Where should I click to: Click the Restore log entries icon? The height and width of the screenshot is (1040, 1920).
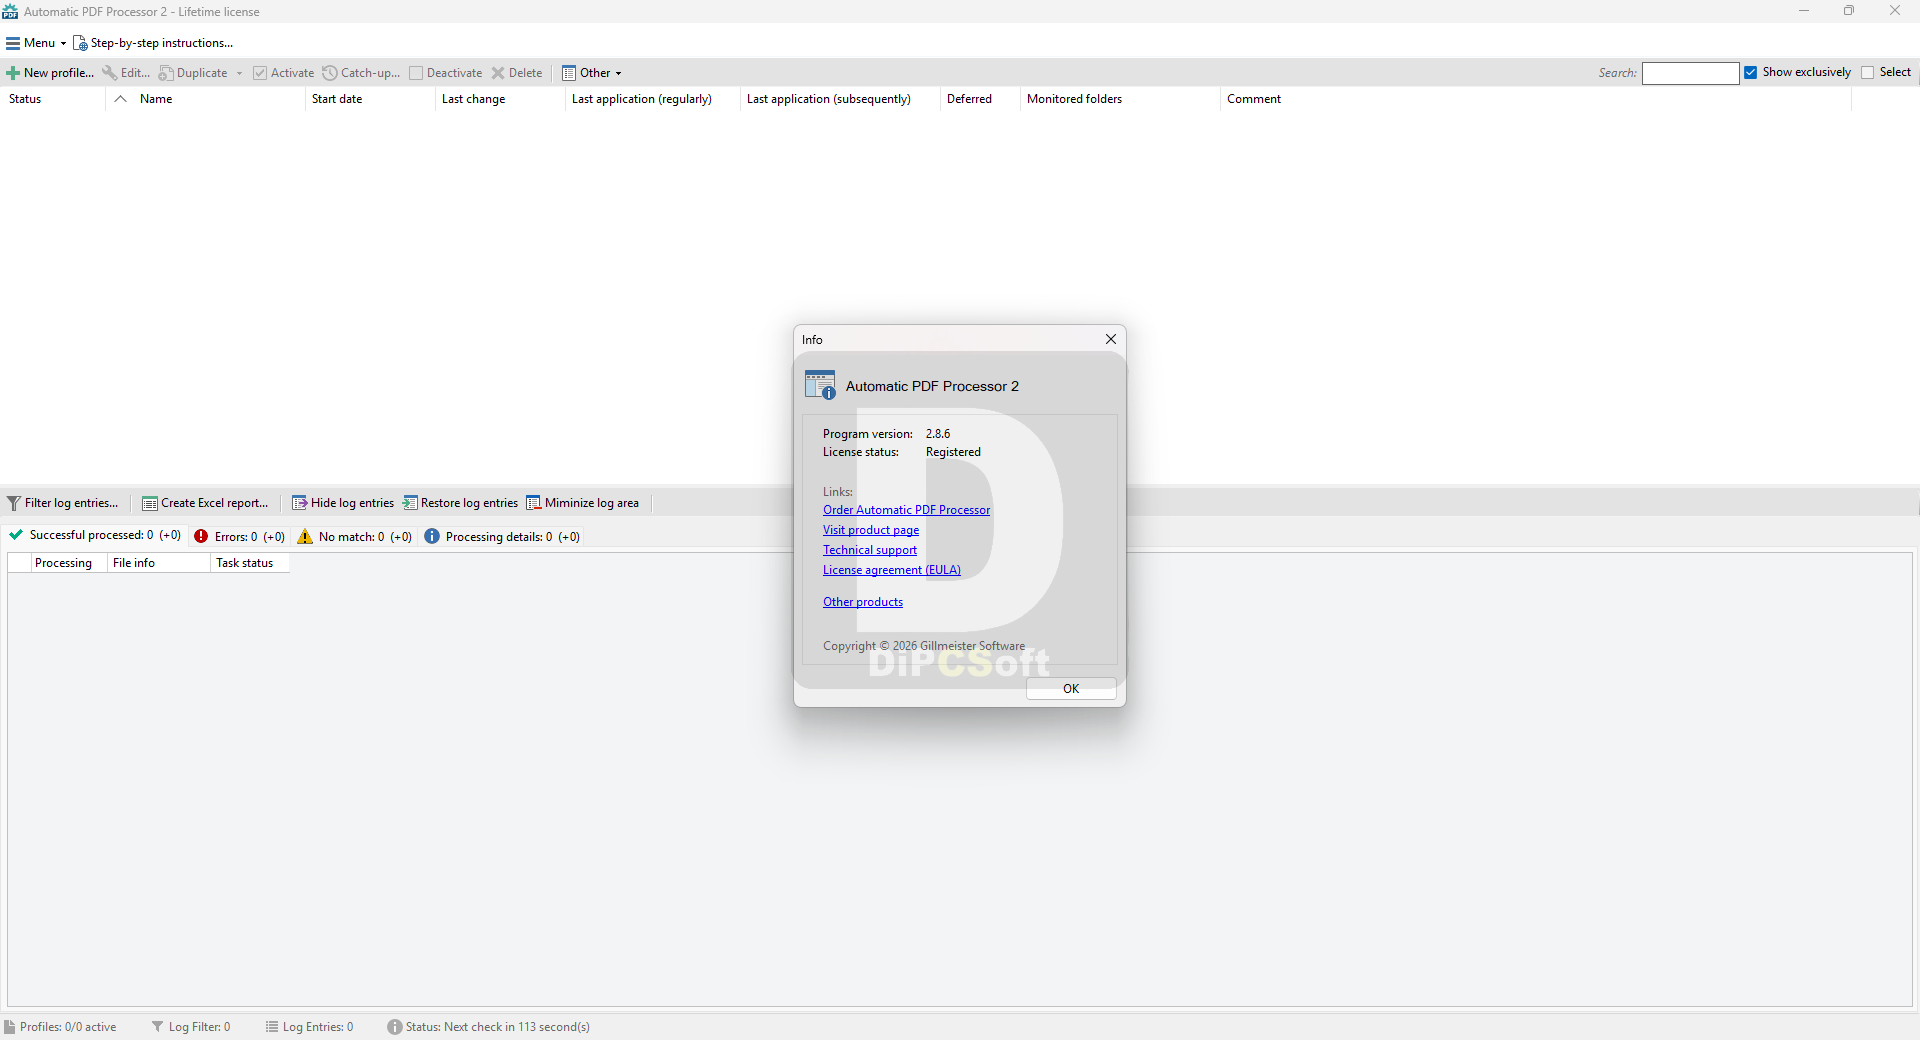410,503
